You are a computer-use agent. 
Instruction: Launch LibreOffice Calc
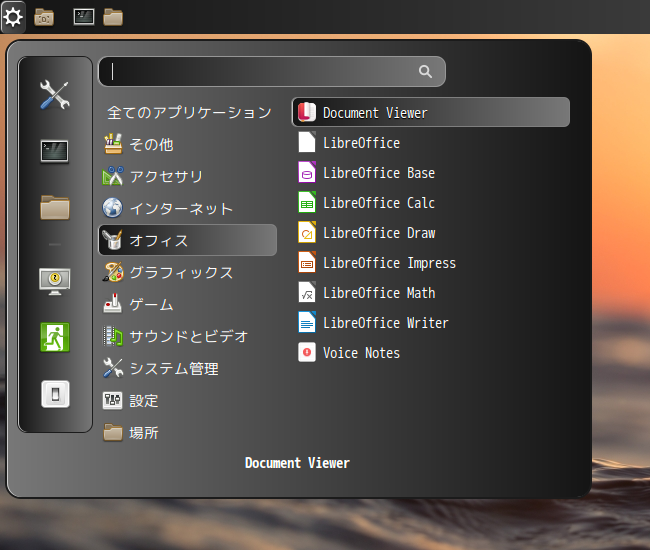(431, 202)
